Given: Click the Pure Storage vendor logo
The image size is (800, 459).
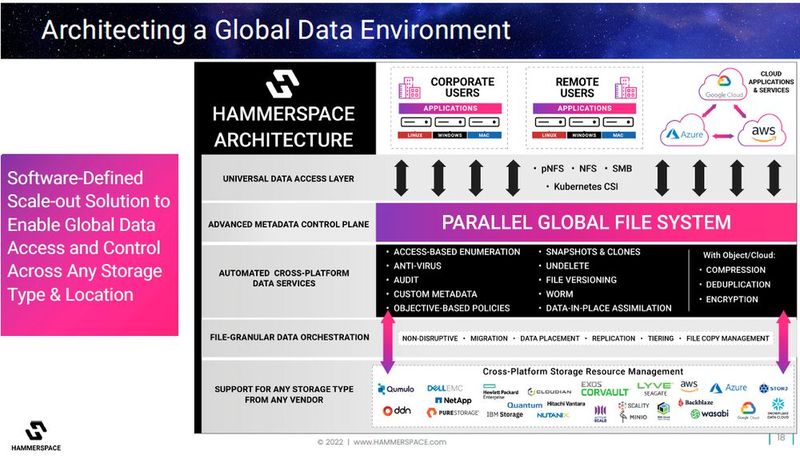Looking at the screenshot, I should (453, 413).
